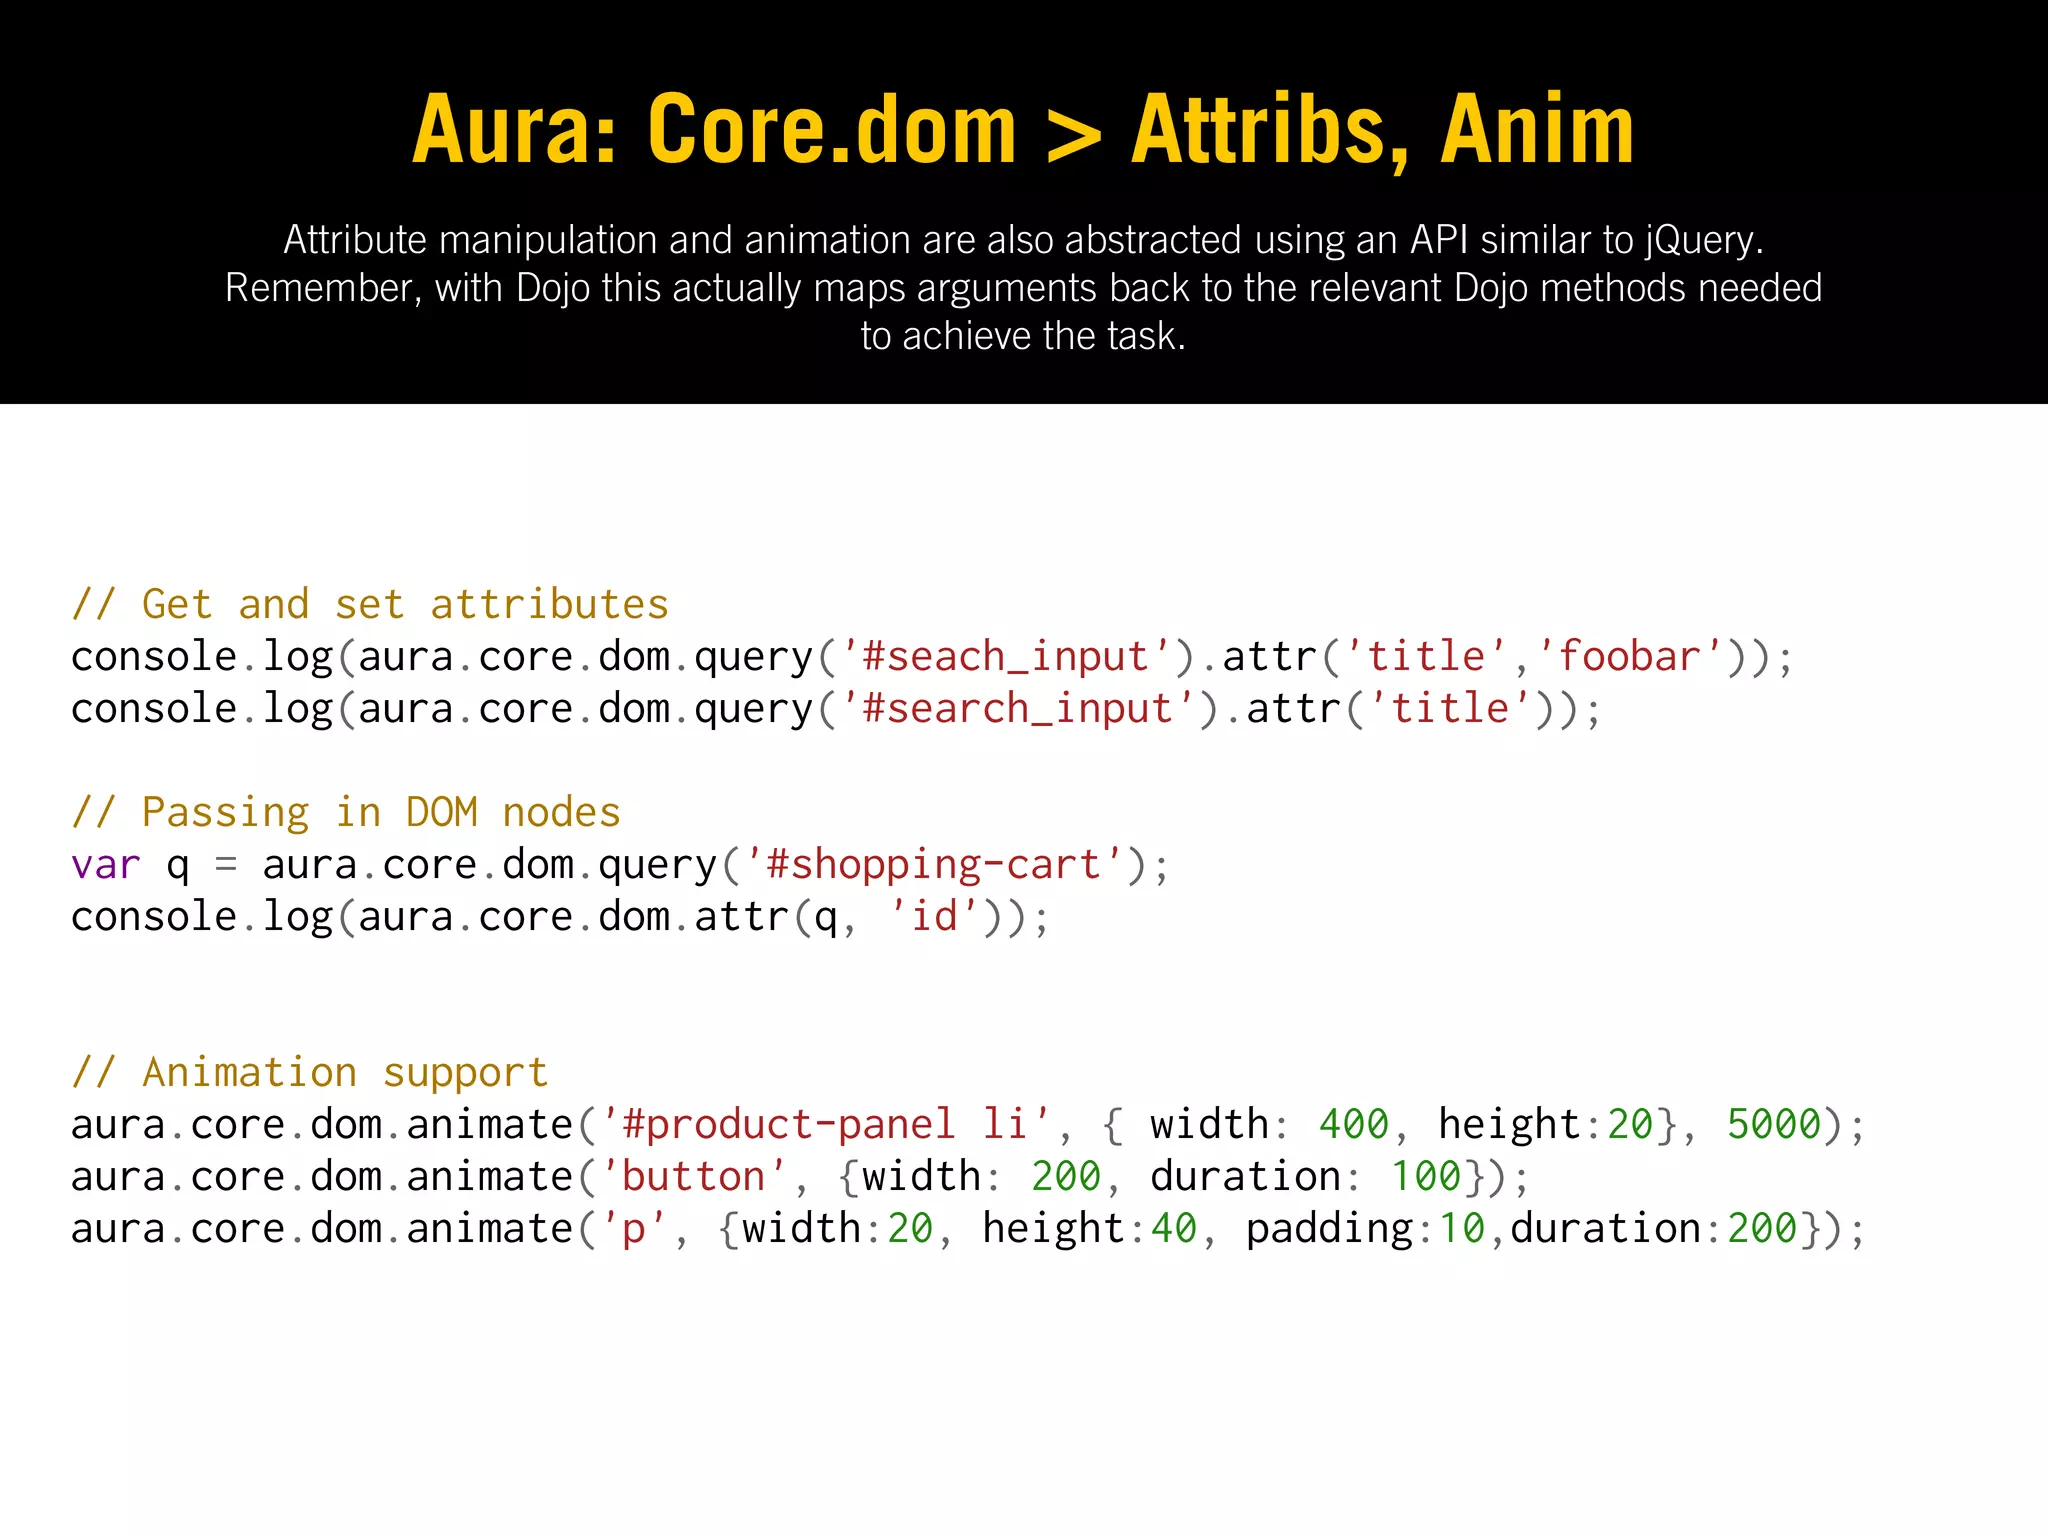Click the animate line with 'button'
This screenshot has height=1536, width=2048.
(x=800, y=1178)
